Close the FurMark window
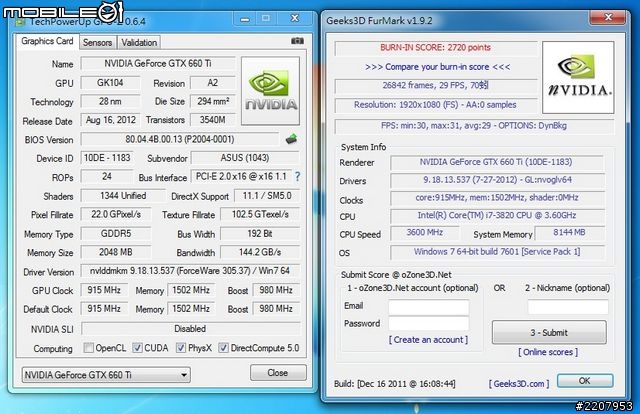This screenshot has width=640, height=414. (x=608, y=17)
